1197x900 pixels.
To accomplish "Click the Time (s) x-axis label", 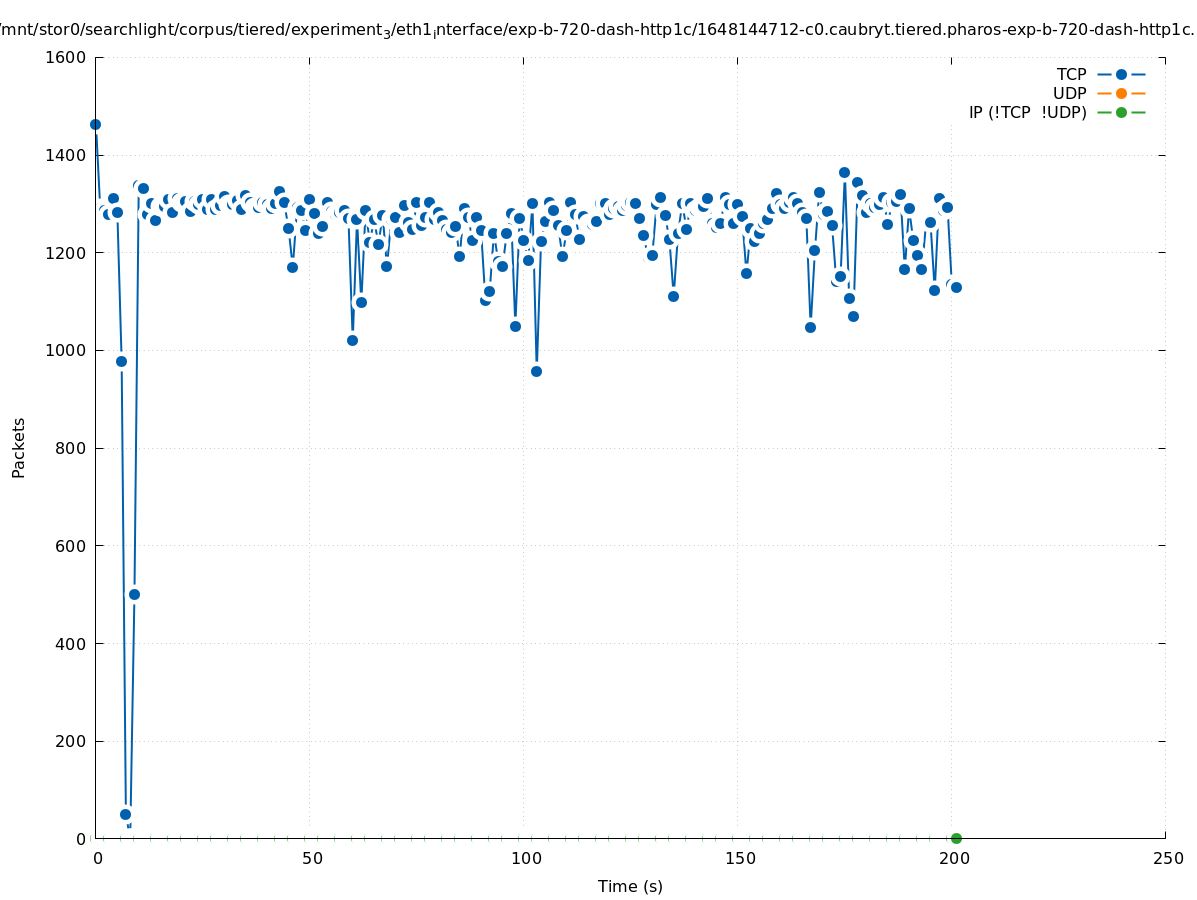I will 630,886.
